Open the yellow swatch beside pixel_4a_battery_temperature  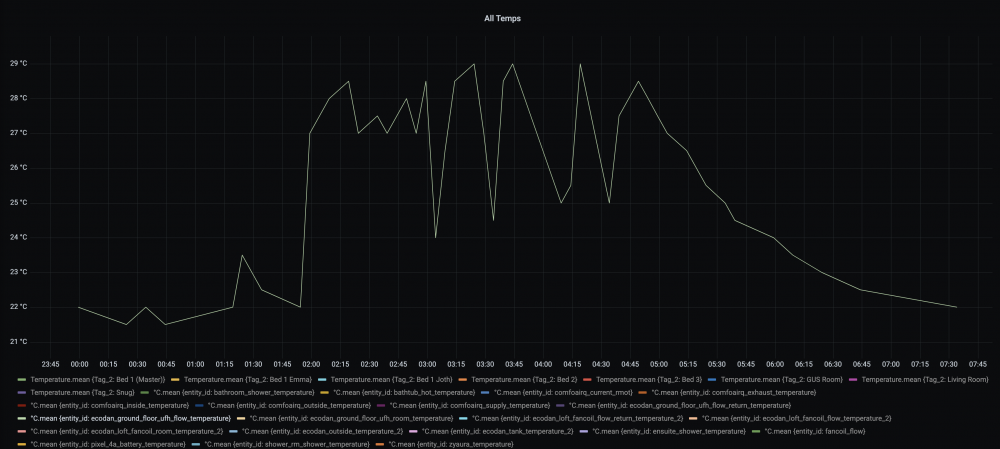coord(22,444)
